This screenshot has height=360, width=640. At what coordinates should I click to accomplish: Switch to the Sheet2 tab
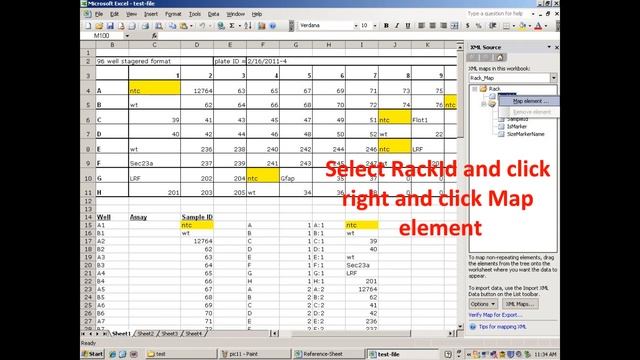point(145,333)
